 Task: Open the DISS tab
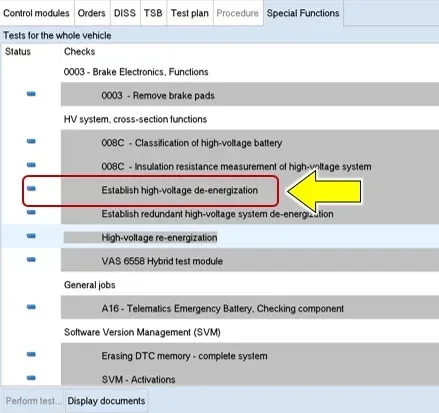point(125,13)
